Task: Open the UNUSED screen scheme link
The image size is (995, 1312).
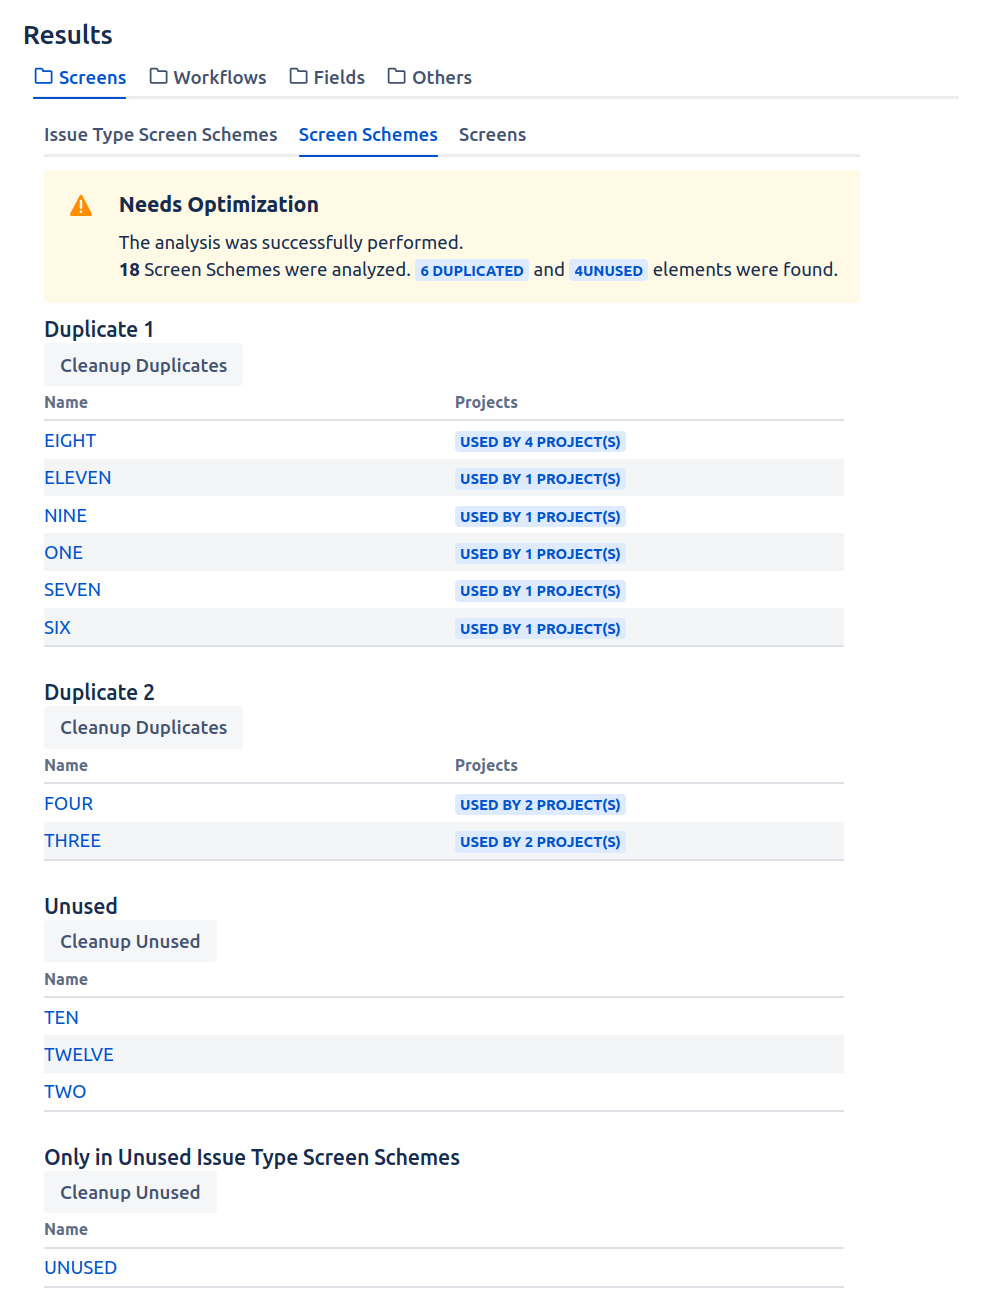Action: [x=80, y=1268]
